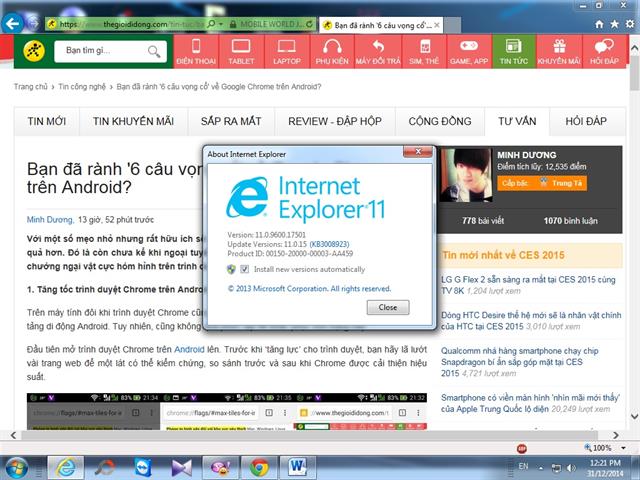Open the LAPTOP category
640x480 pixels.
[x=287, y=51]
